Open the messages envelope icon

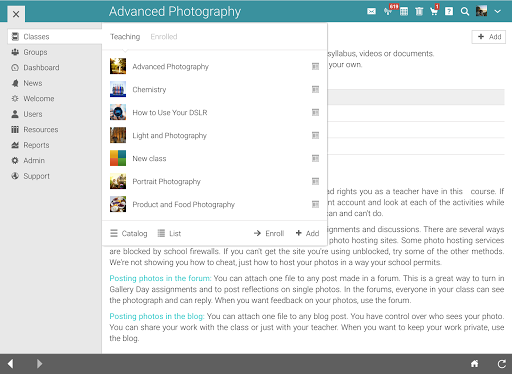(371, 12)
